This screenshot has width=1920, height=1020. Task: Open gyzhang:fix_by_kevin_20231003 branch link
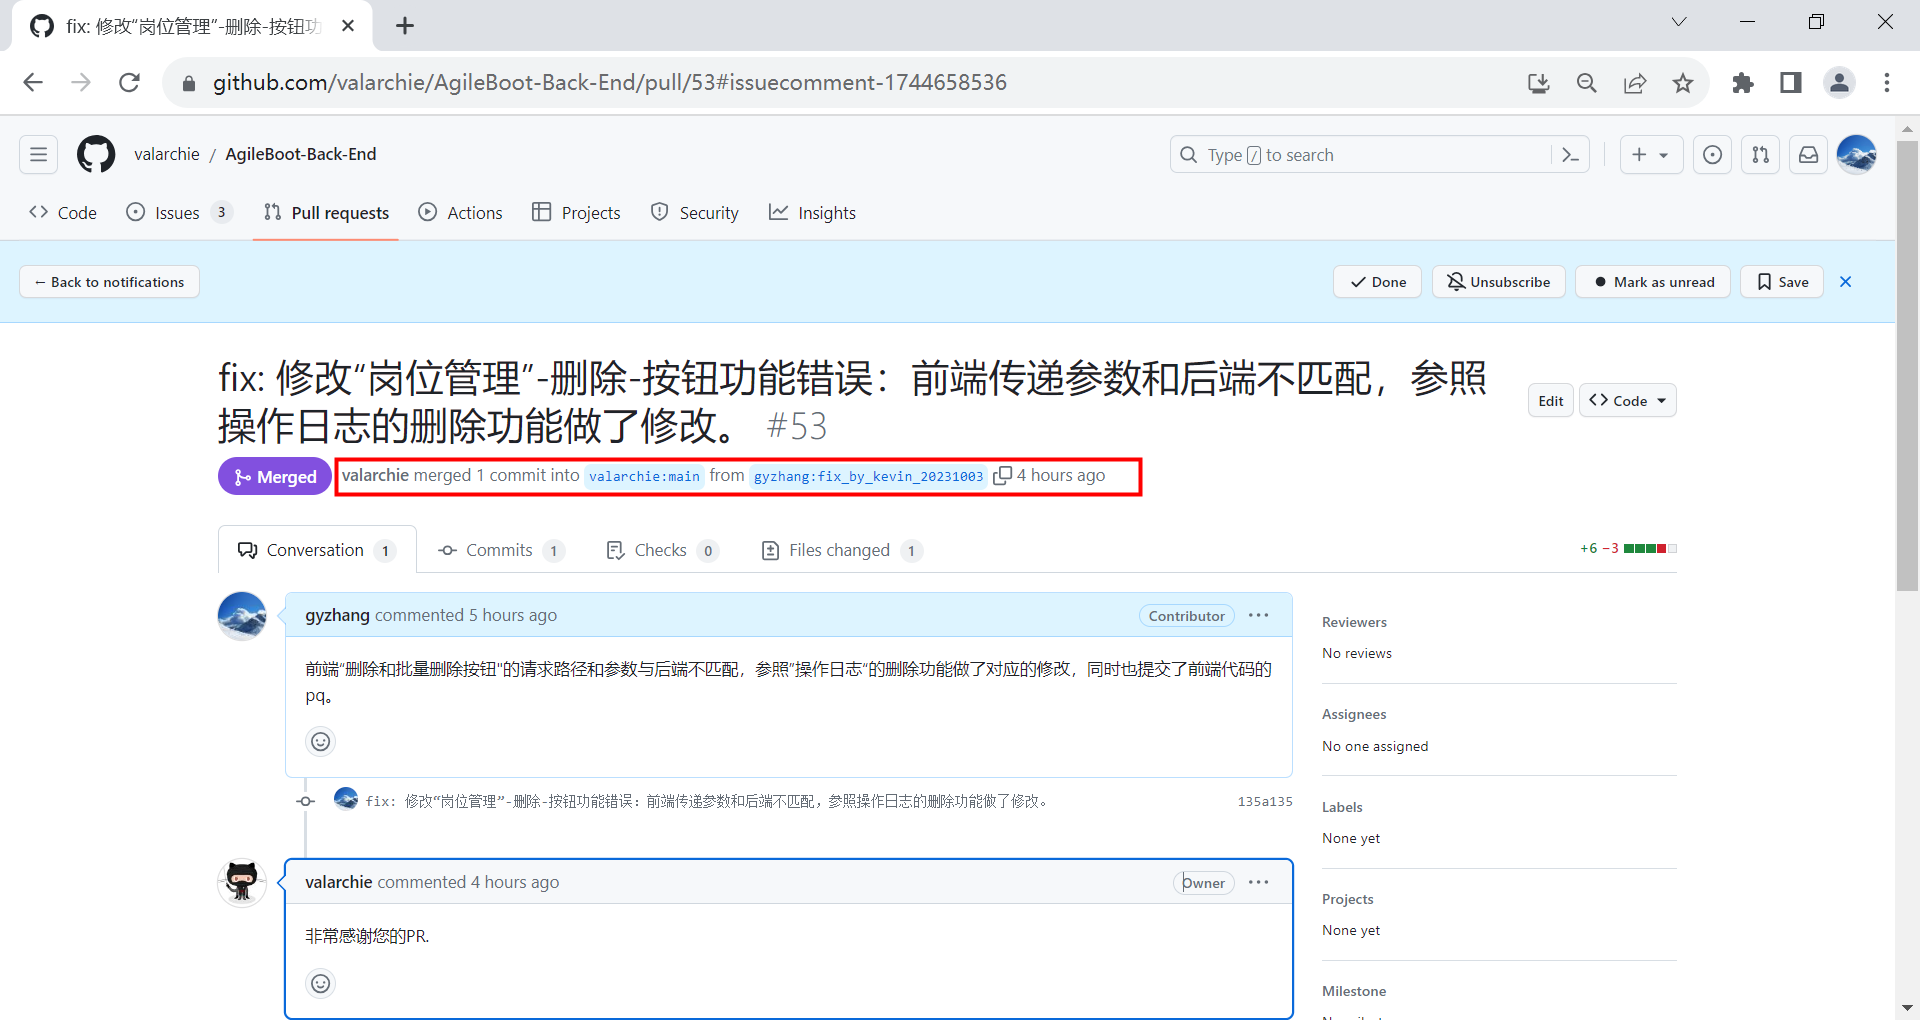(868, 476)
